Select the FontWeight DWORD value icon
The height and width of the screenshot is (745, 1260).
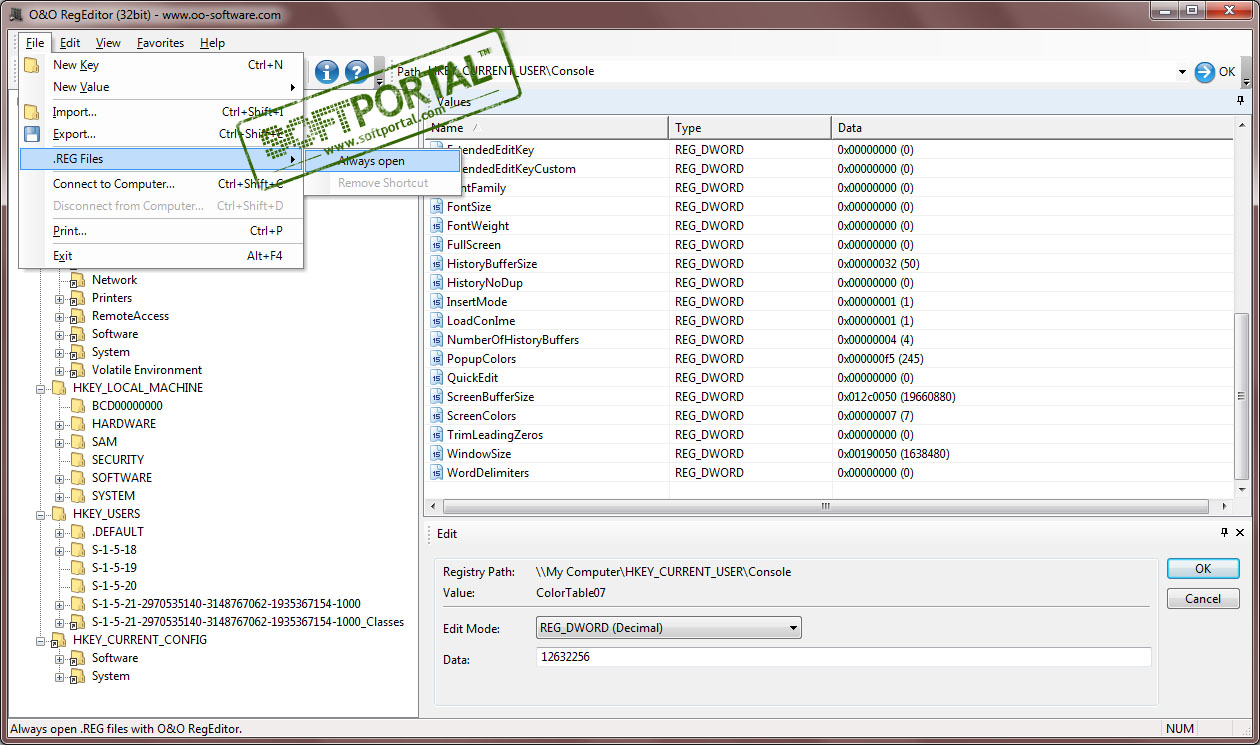click(436, 226)
